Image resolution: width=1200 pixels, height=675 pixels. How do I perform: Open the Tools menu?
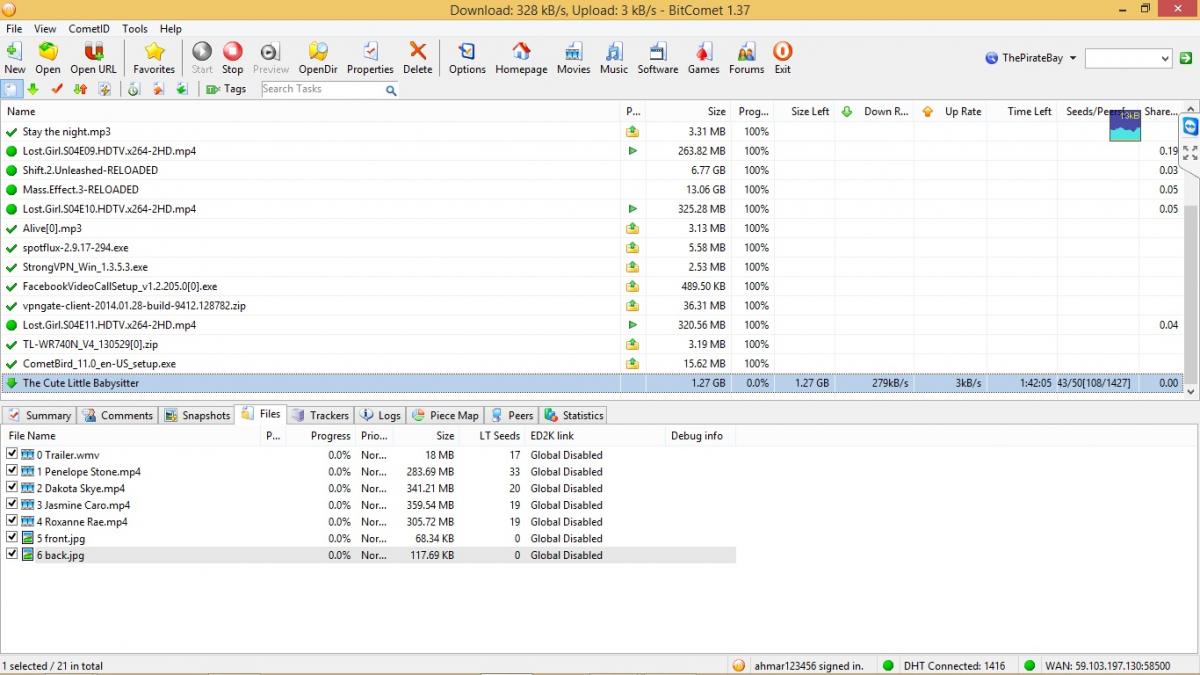click(x=135, y=29)
